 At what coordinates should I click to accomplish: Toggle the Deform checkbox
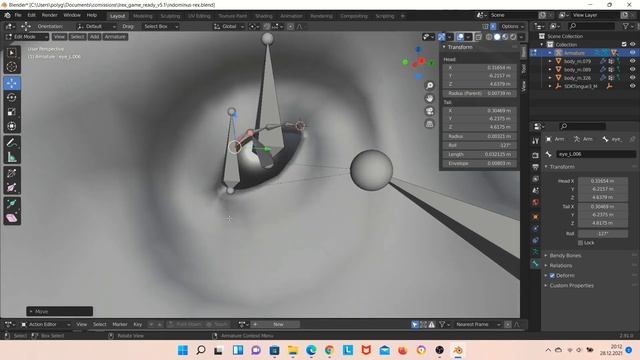(x=552, y=276)
